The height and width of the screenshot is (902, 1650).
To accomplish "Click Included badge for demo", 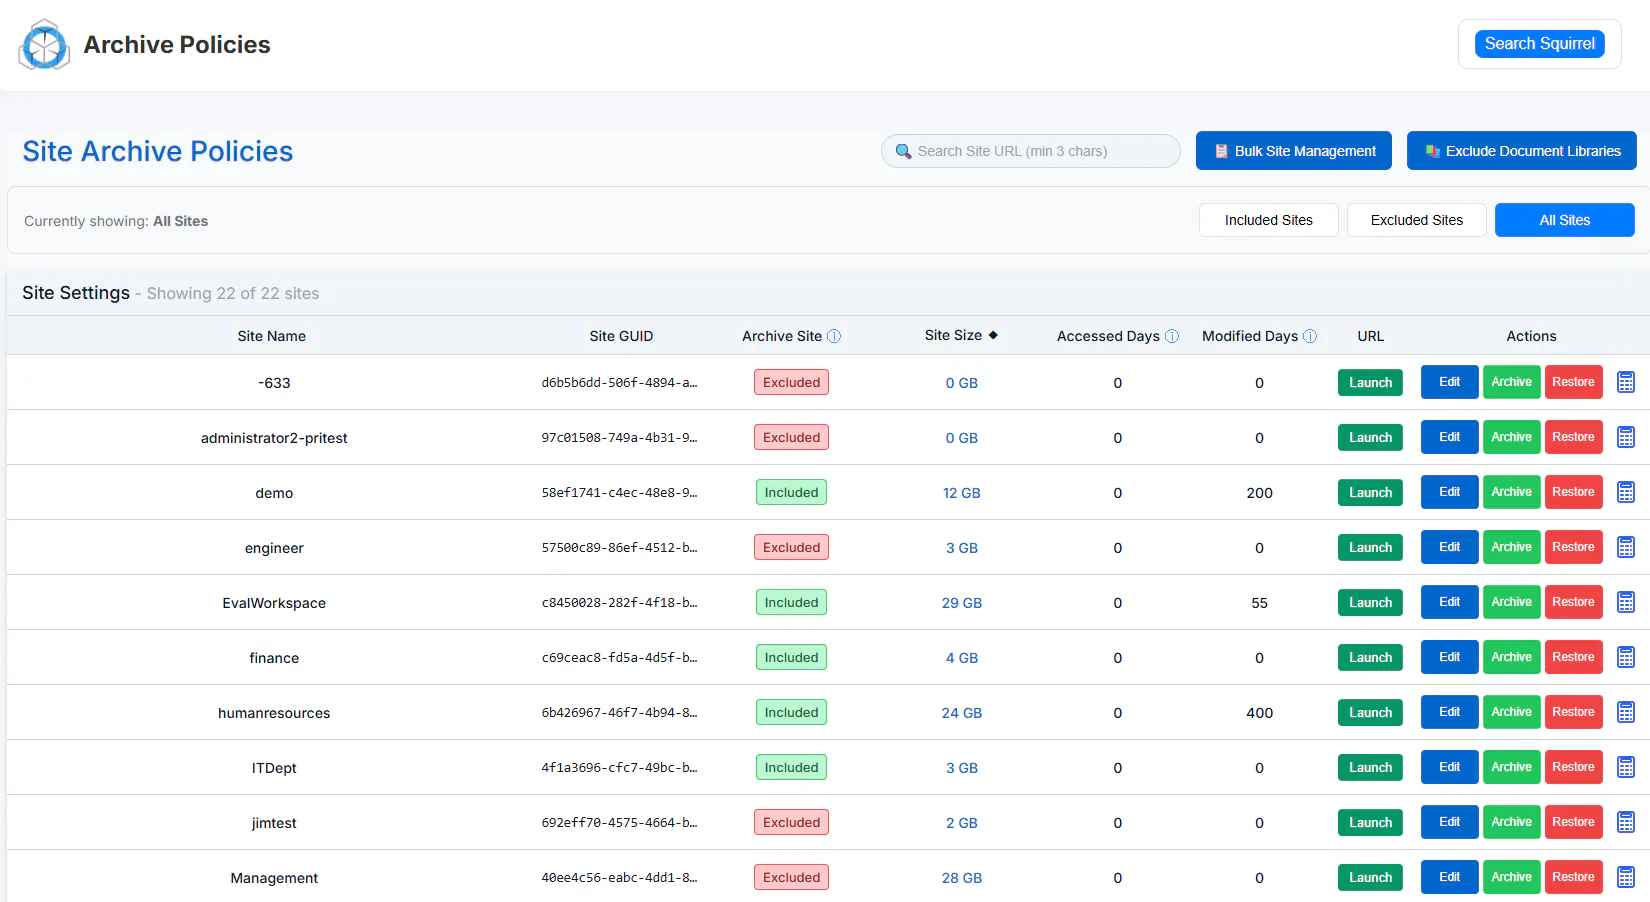I will tap(791, 492).
